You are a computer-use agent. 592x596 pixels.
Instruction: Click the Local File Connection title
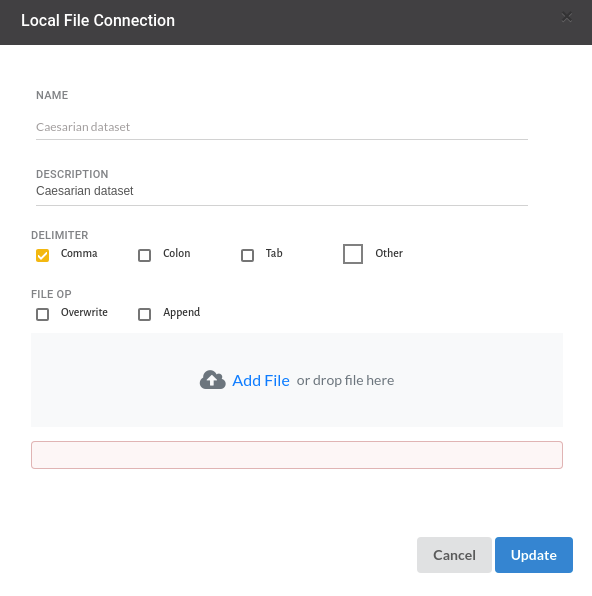(98, 21)
